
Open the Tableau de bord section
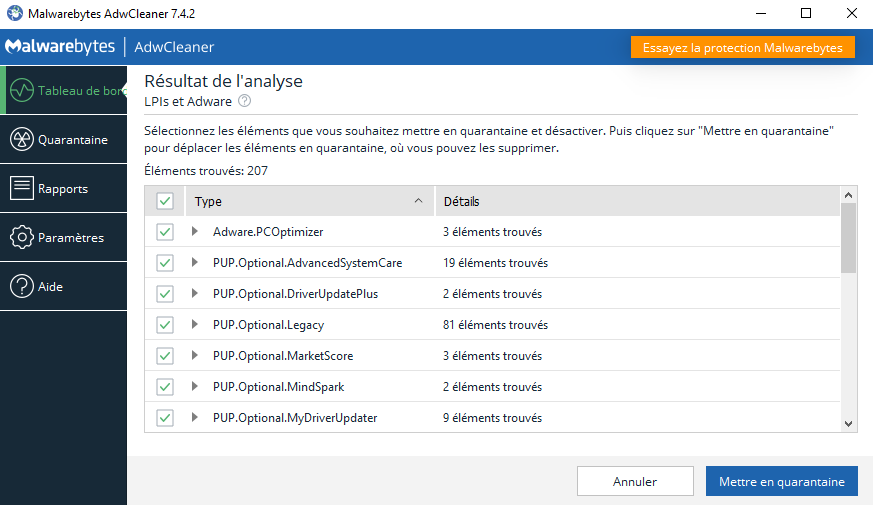click(x=63, y=90)
